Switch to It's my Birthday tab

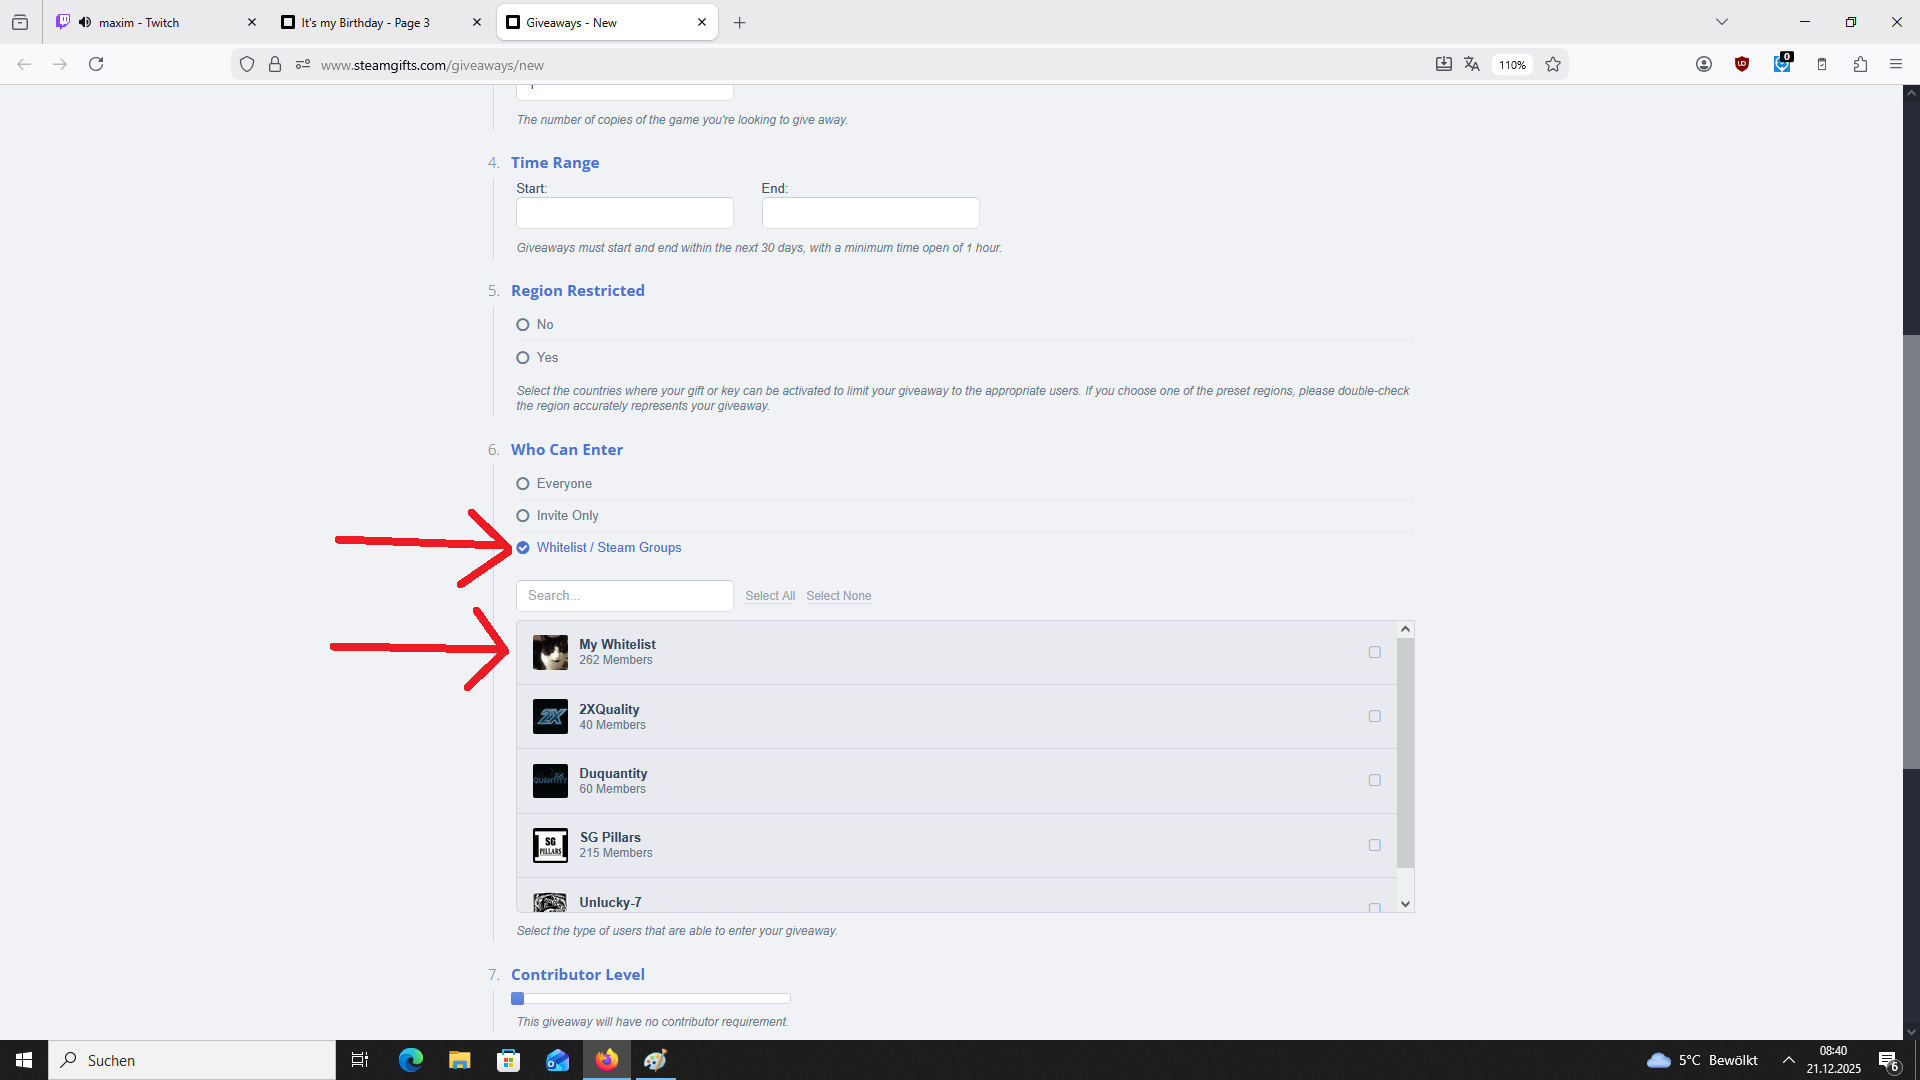pyautogui.click(x=365, y=22)
